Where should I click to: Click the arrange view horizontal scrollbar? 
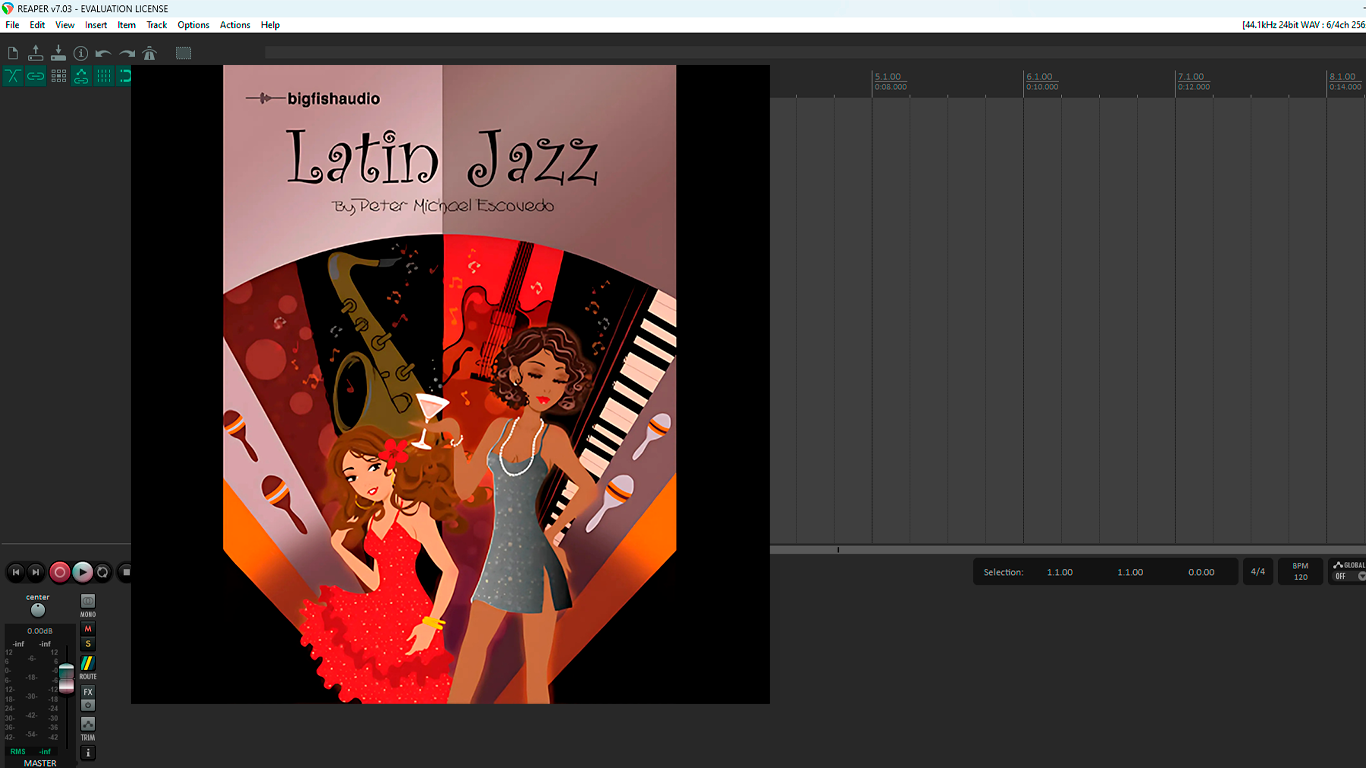1068,549
